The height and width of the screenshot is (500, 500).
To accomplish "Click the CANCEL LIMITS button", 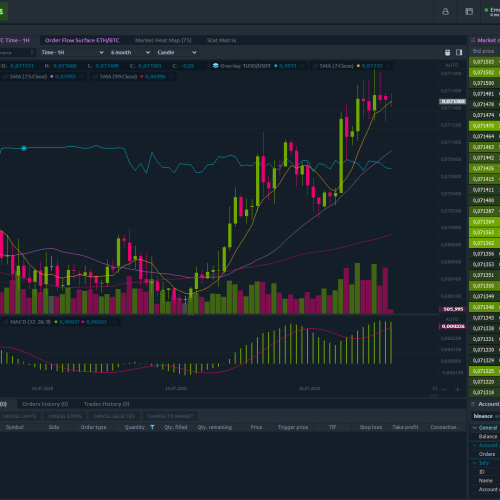I will 19,416.
